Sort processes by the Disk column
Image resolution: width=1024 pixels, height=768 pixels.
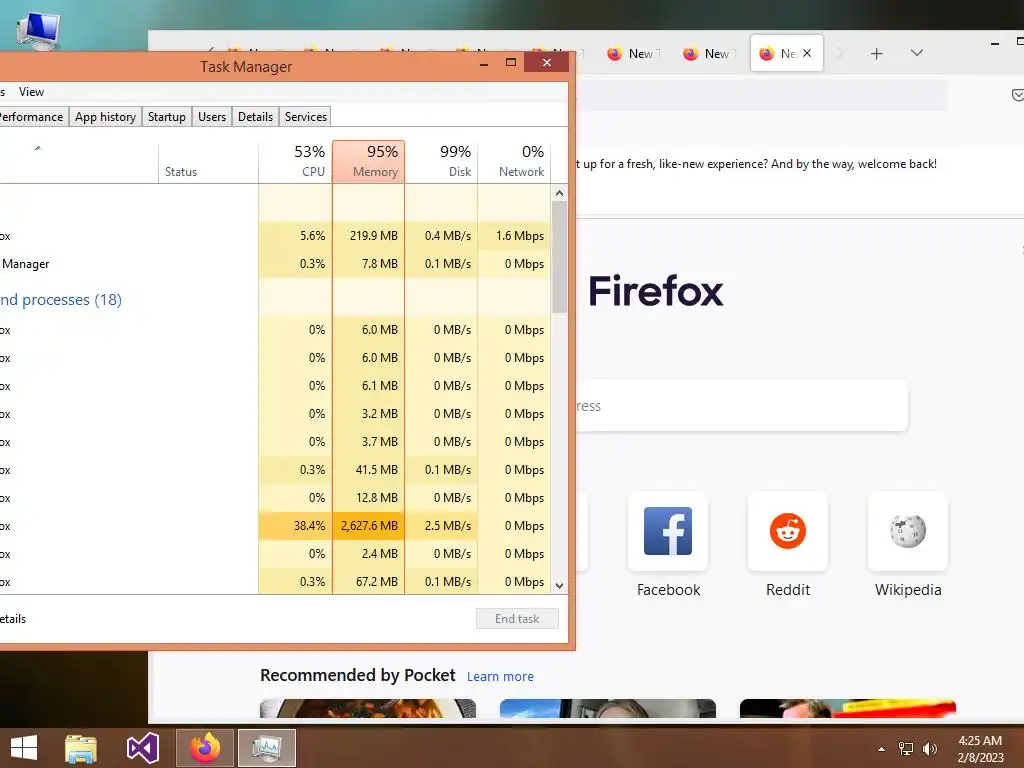441,161
